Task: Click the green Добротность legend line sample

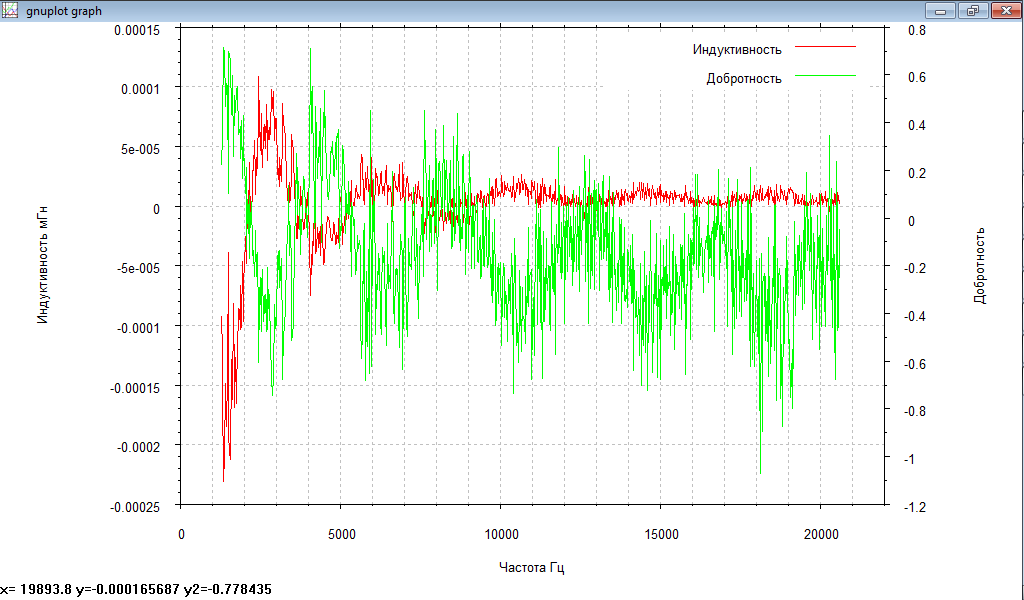Action: pyautogui.click(x=825, y=76)
